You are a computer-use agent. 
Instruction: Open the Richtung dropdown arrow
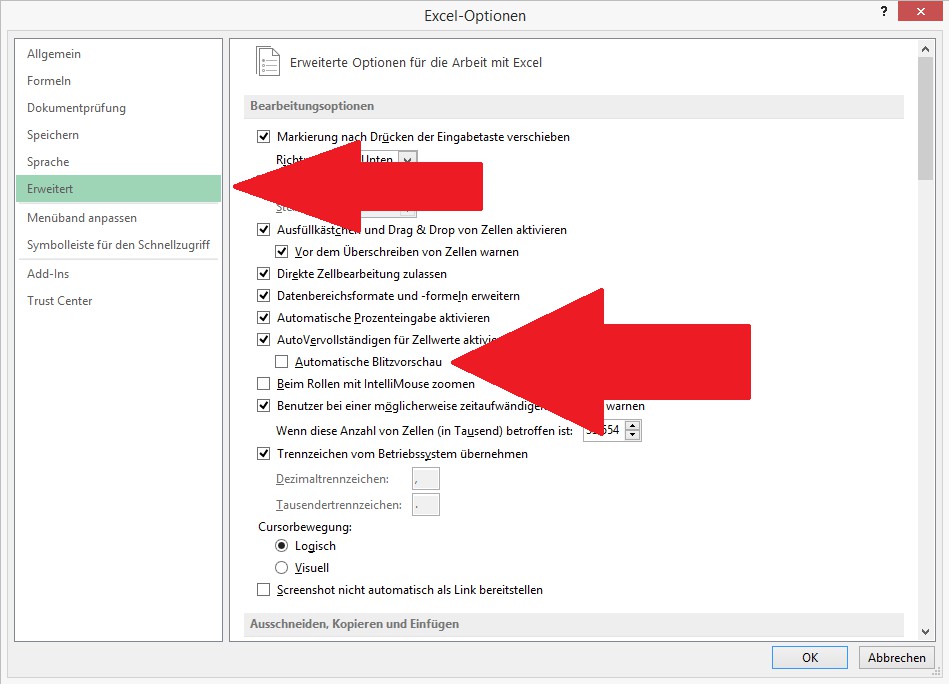pos(406,159)
